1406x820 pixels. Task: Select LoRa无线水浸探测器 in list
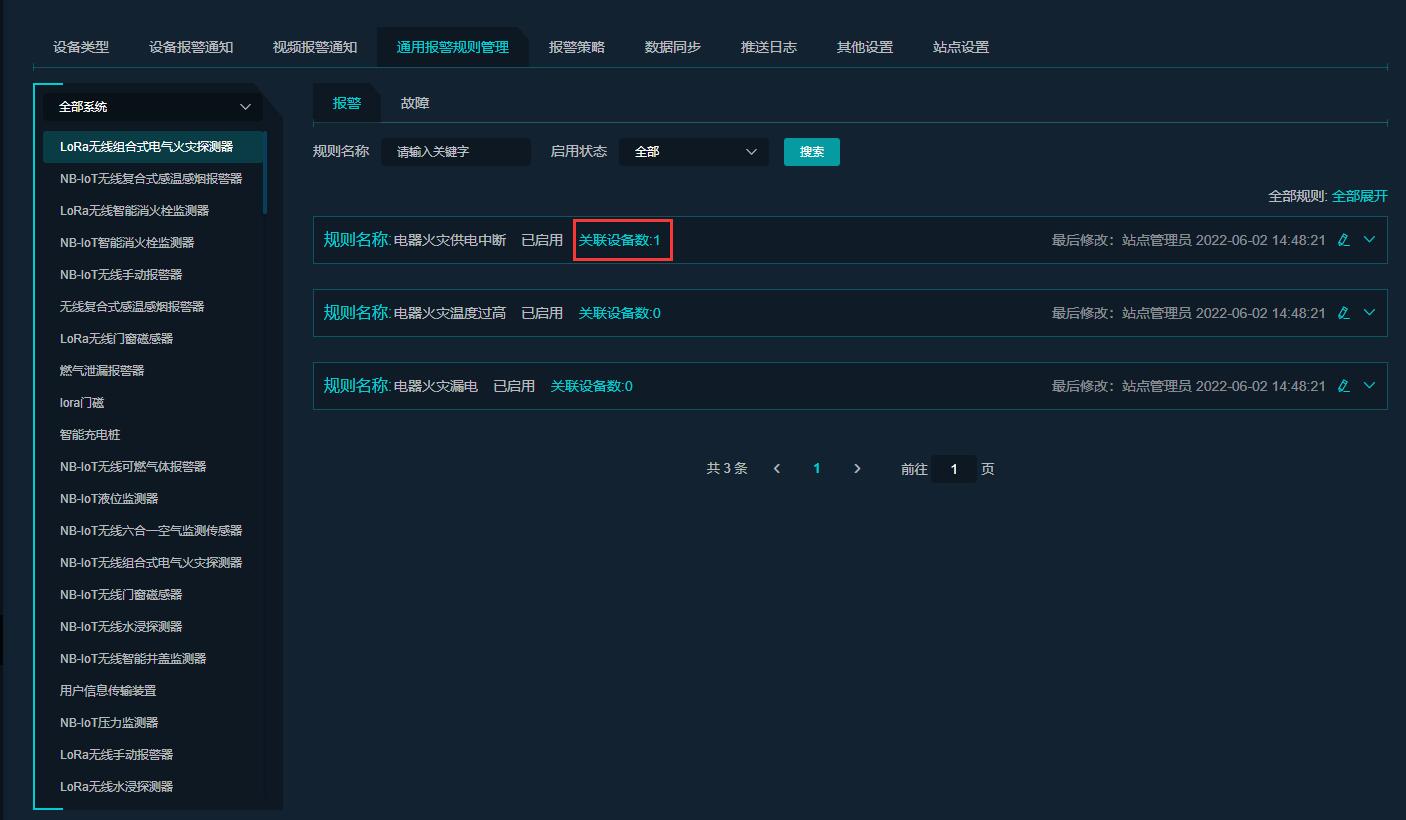click(153, 787)
